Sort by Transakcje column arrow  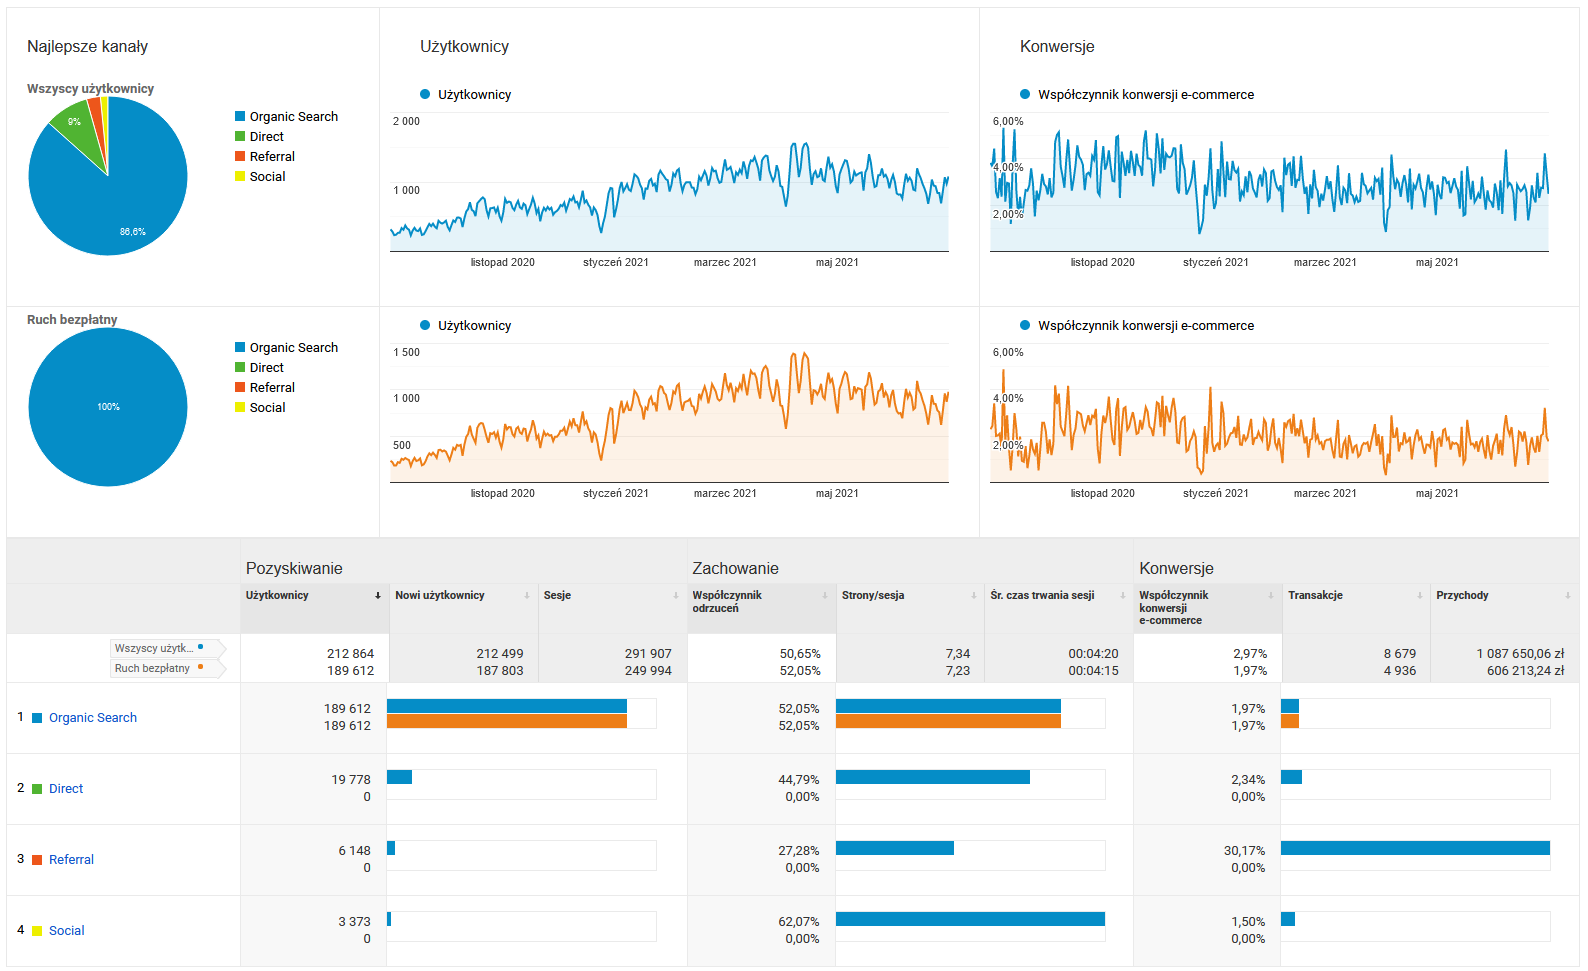pos(1420,596)
